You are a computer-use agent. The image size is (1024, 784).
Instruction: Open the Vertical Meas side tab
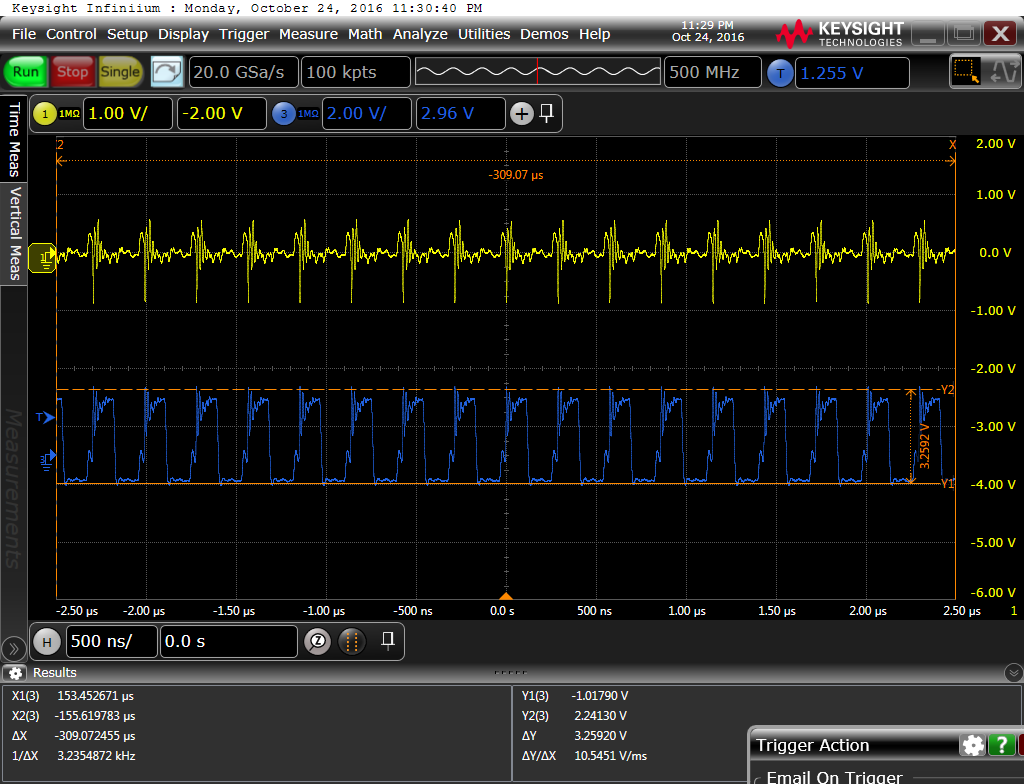[14, 233]
